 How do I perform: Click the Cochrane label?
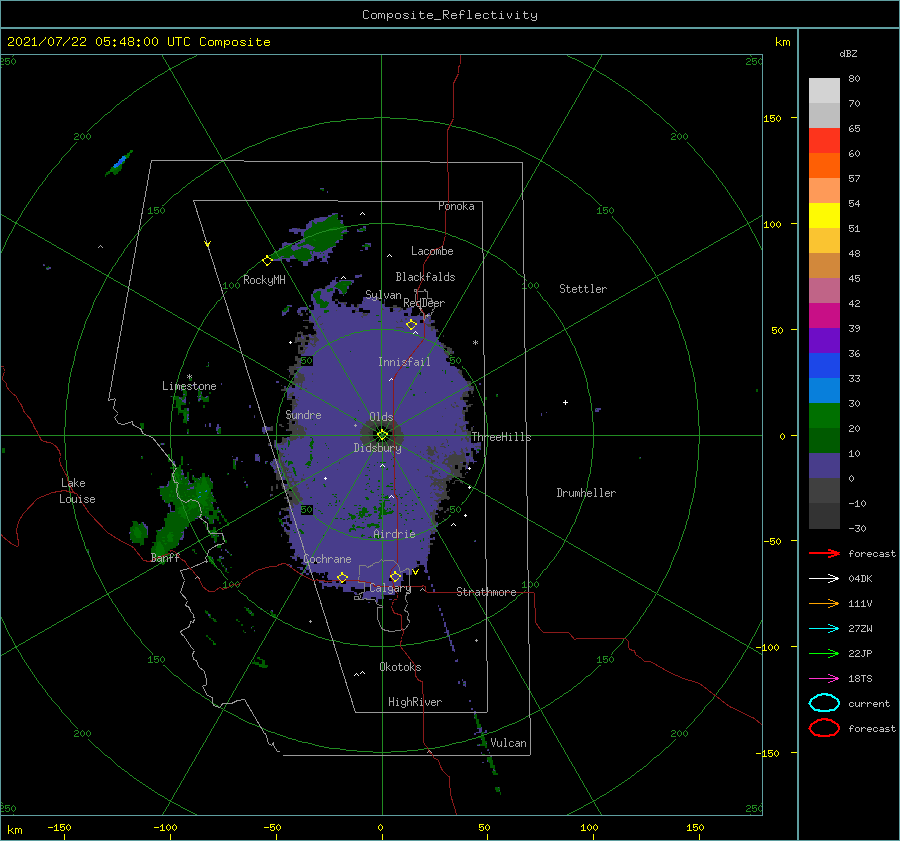coord(327,559)
